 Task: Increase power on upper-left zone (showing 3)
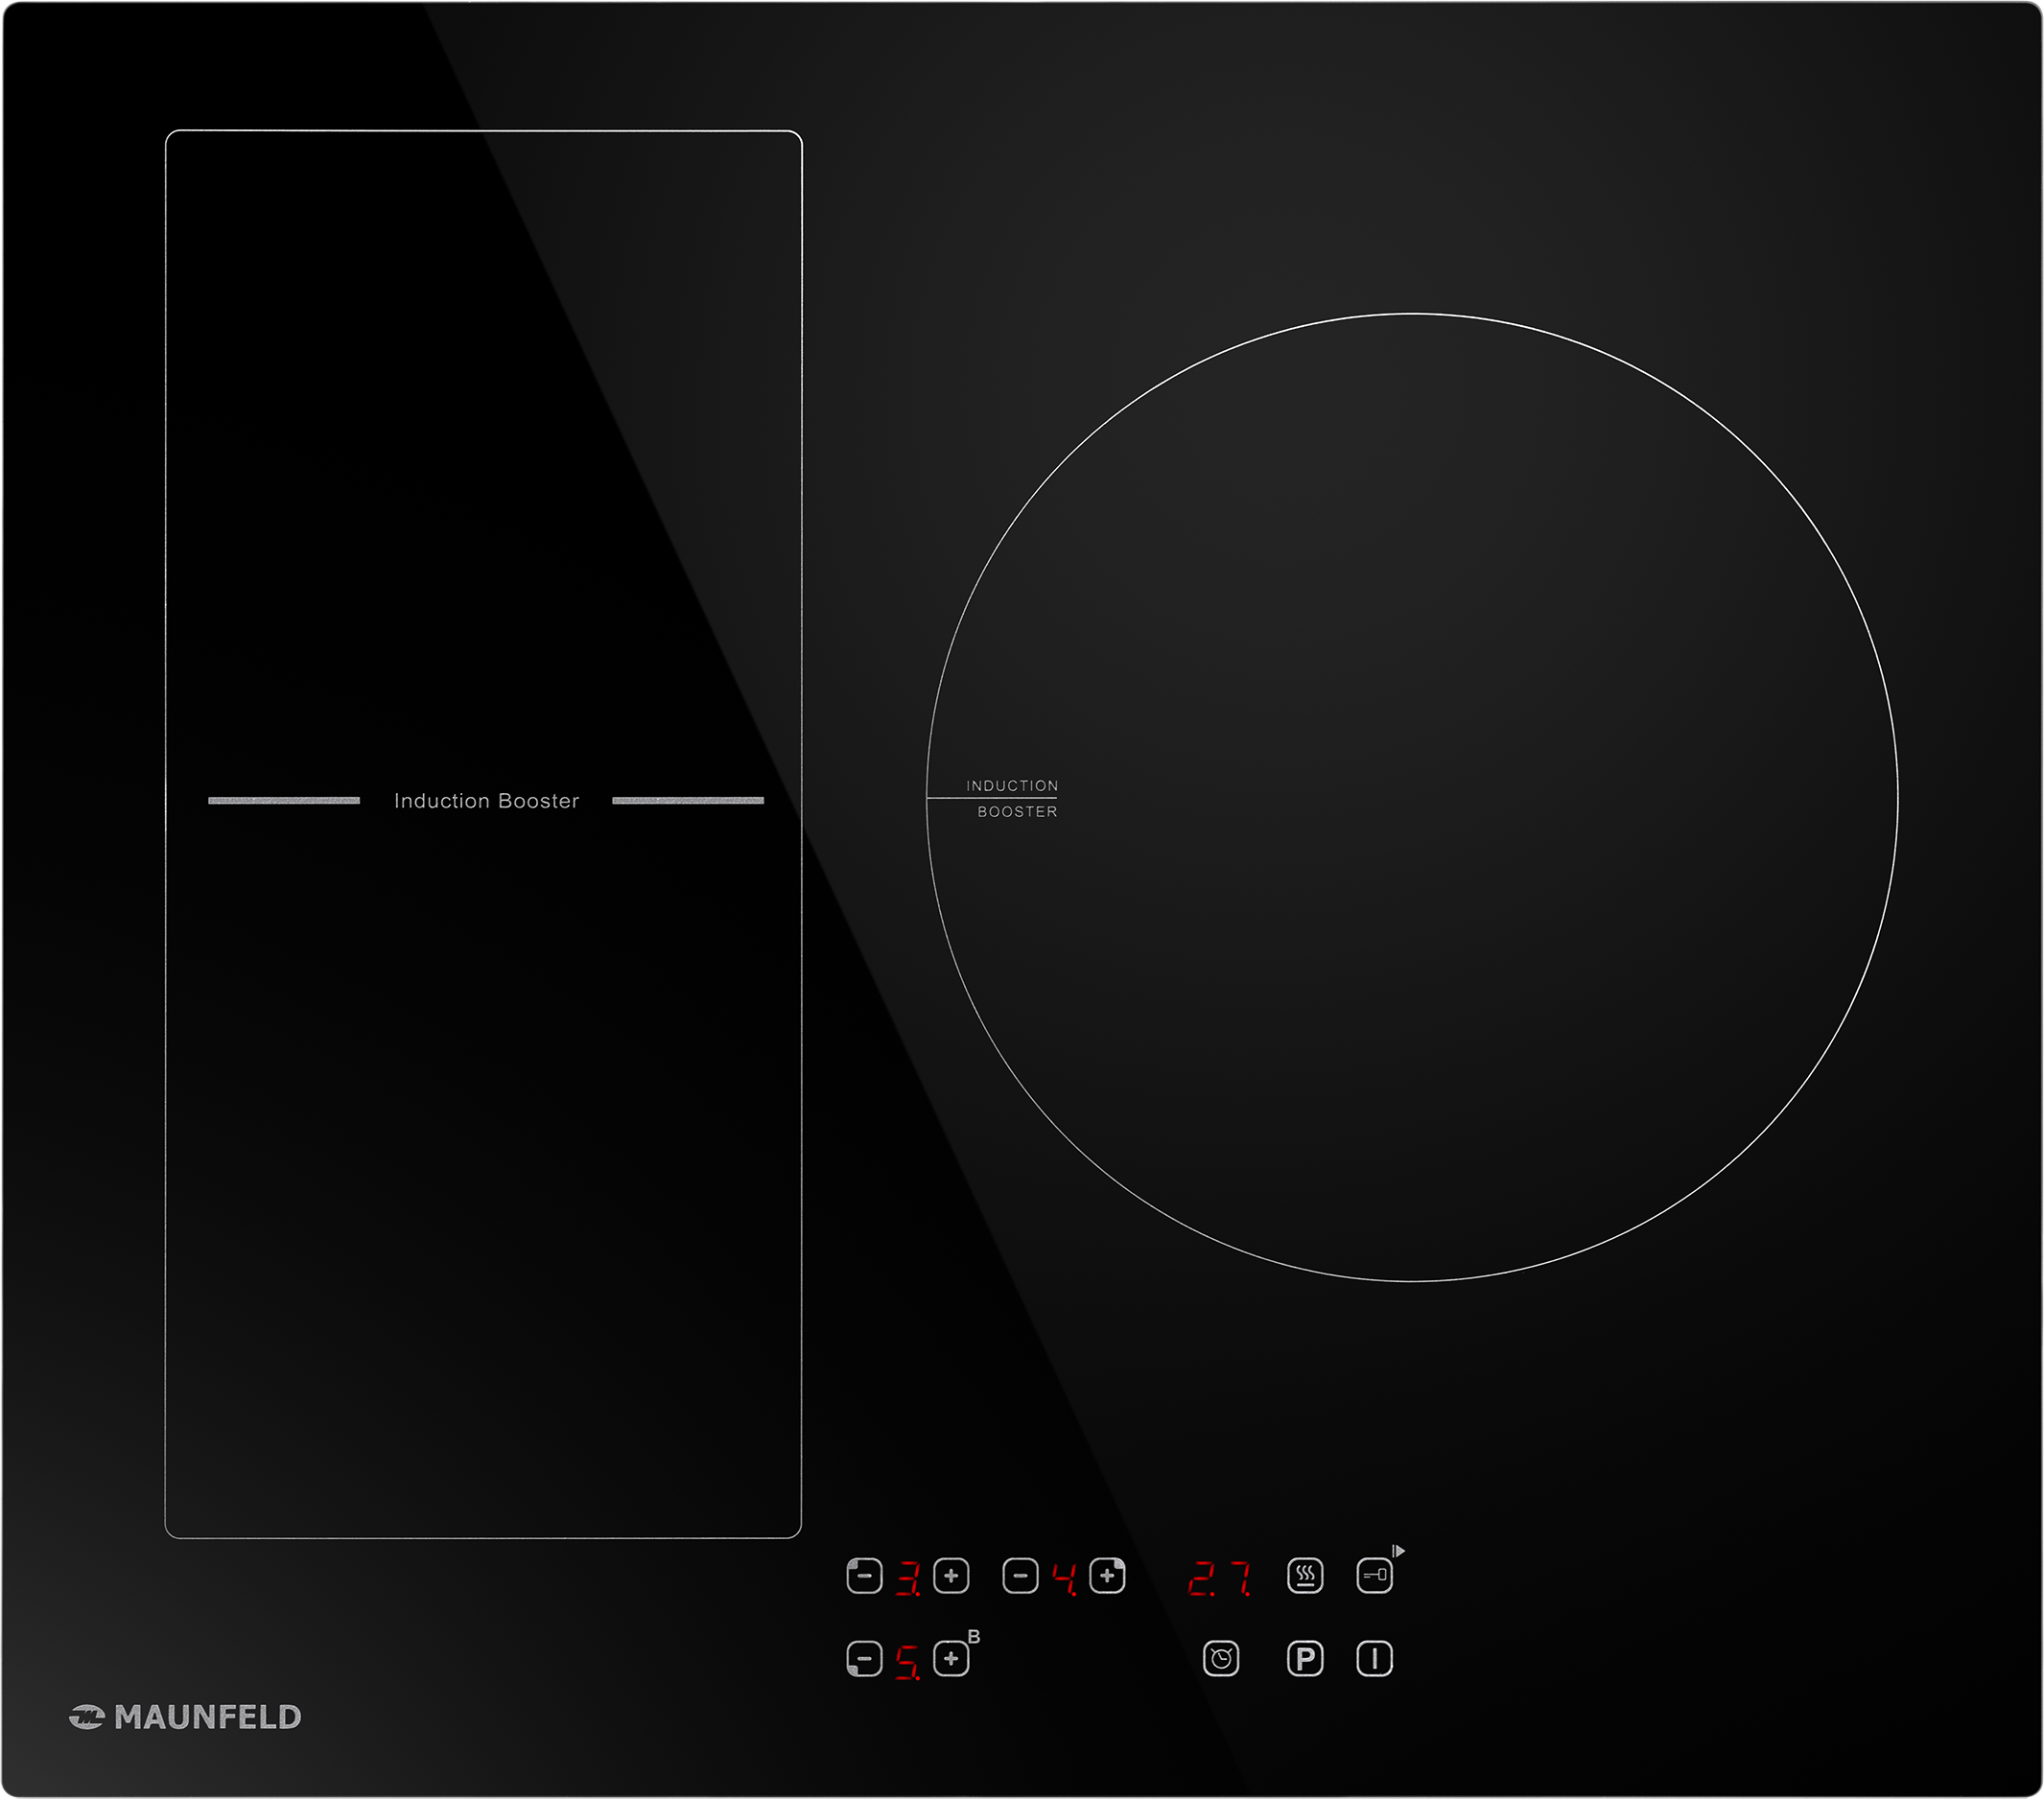pos(951,1577)
